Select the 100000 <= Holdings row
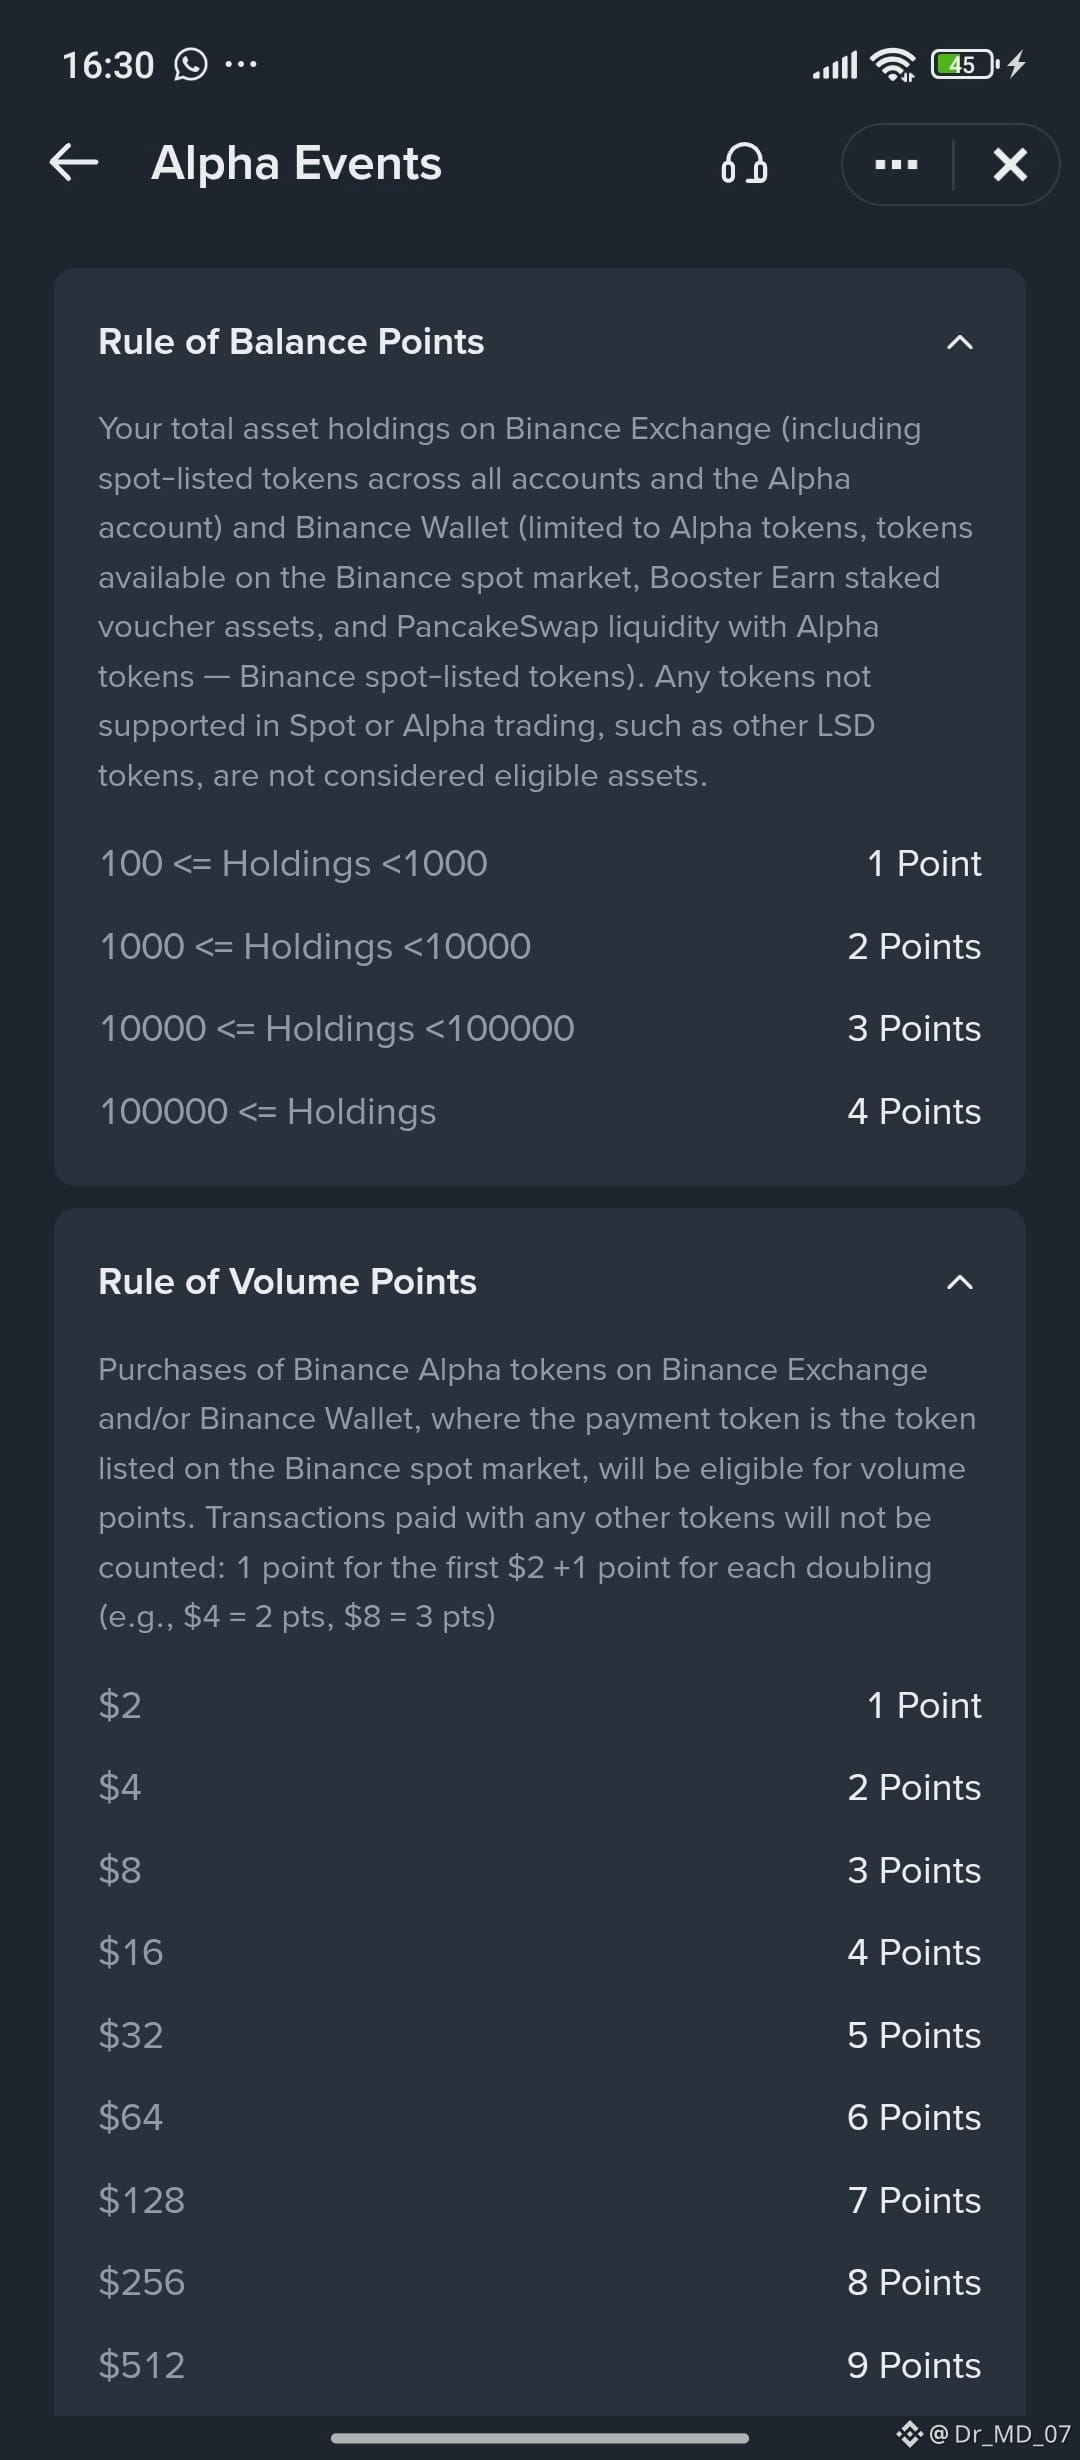 (540, 1112)
